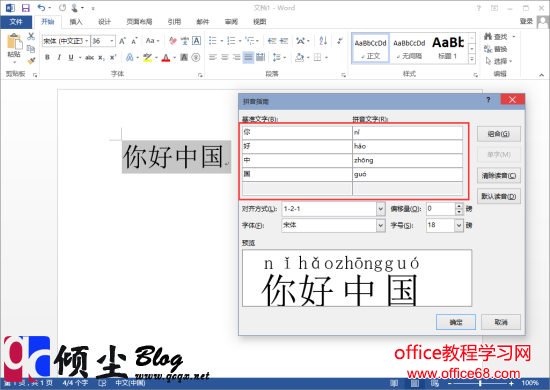The width and height of the screenshot is (550, 390).
Task: Click the 清除读音(C) button
Action: tap(498, 176)
